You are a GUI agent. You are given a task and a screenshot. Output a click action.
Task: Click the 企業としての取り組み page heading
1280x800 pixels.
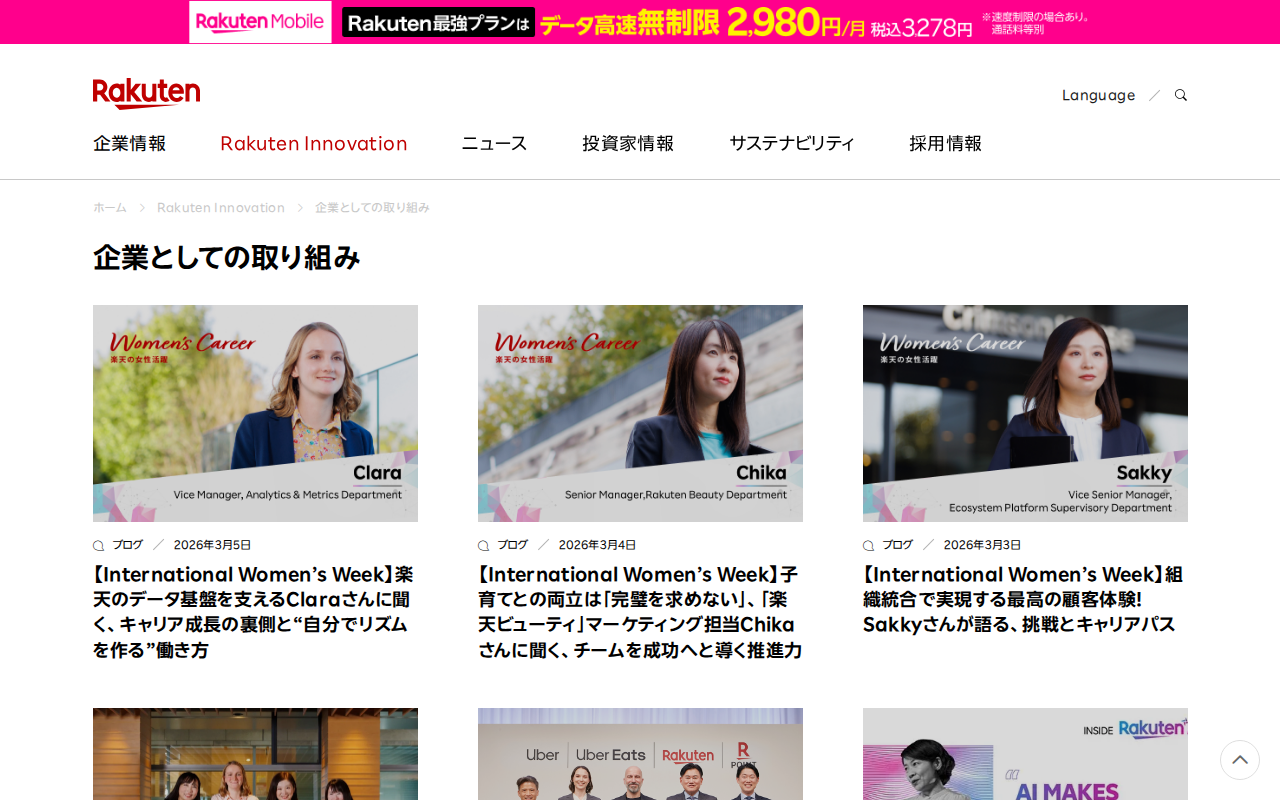click(x=226, y=257)
